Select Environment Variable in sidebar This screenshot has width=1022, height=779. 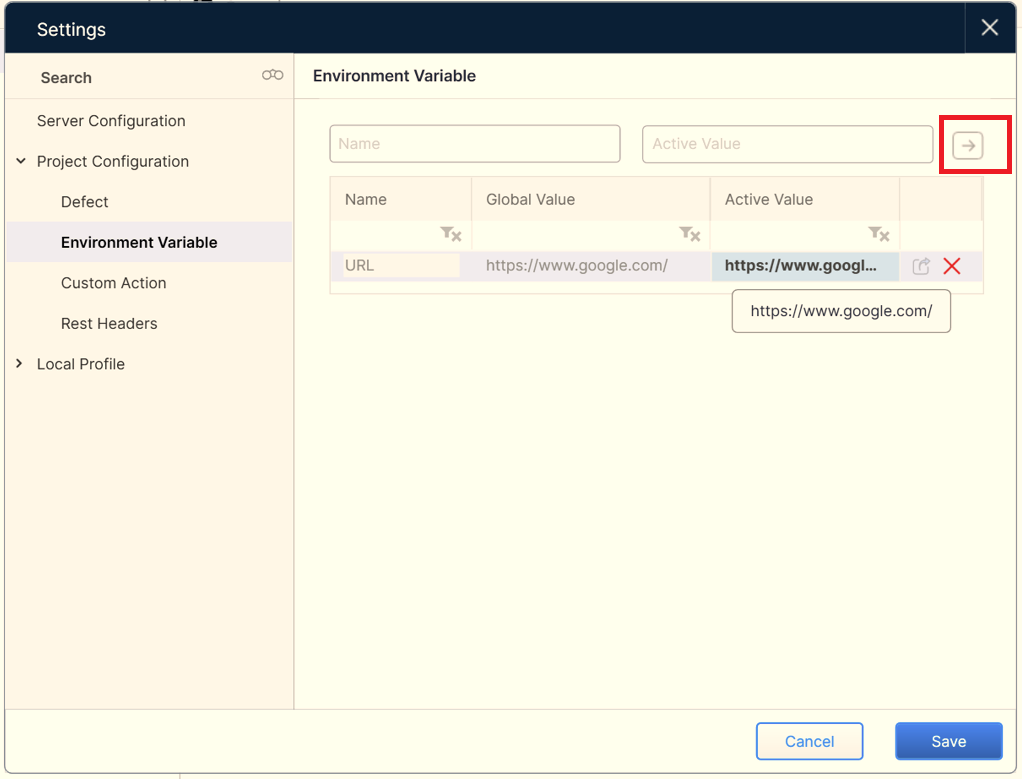139,243
